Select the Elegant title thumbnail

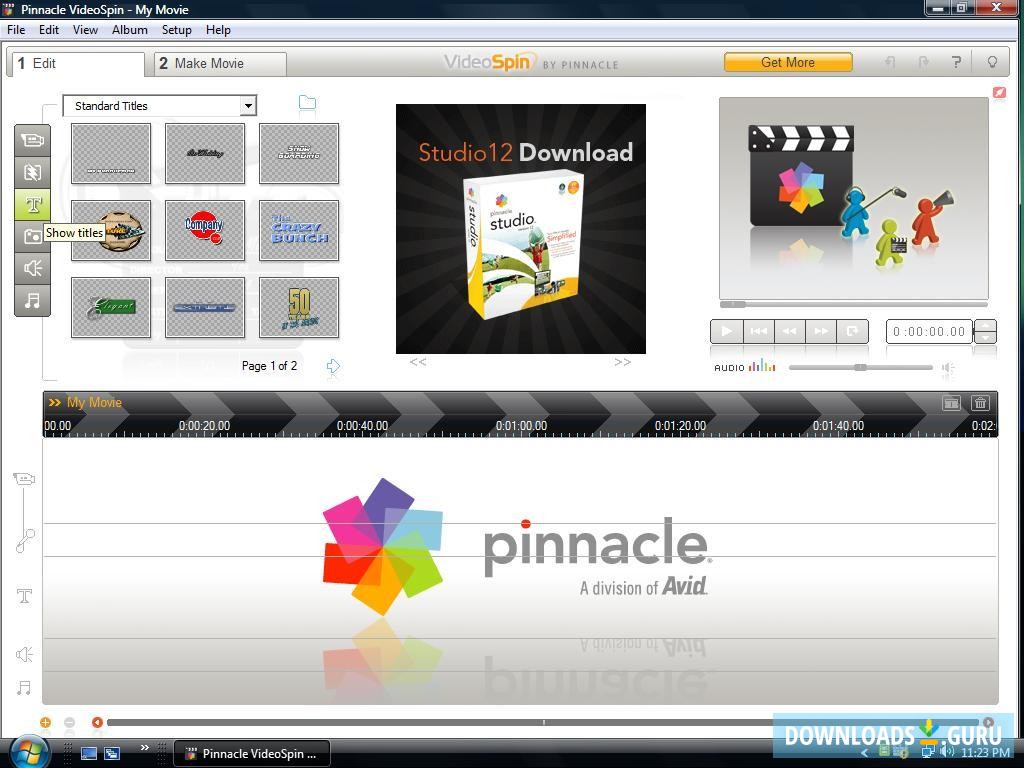(111, 308)
